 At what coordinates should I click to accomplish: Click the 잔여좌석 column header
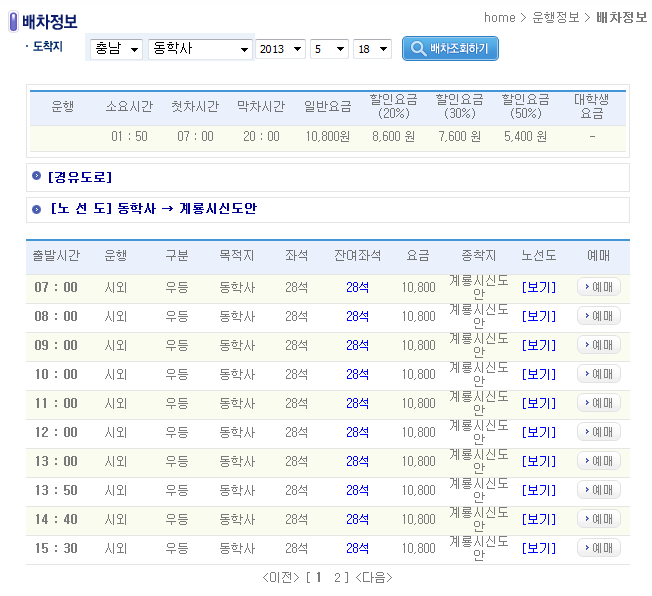pos(357,255)
